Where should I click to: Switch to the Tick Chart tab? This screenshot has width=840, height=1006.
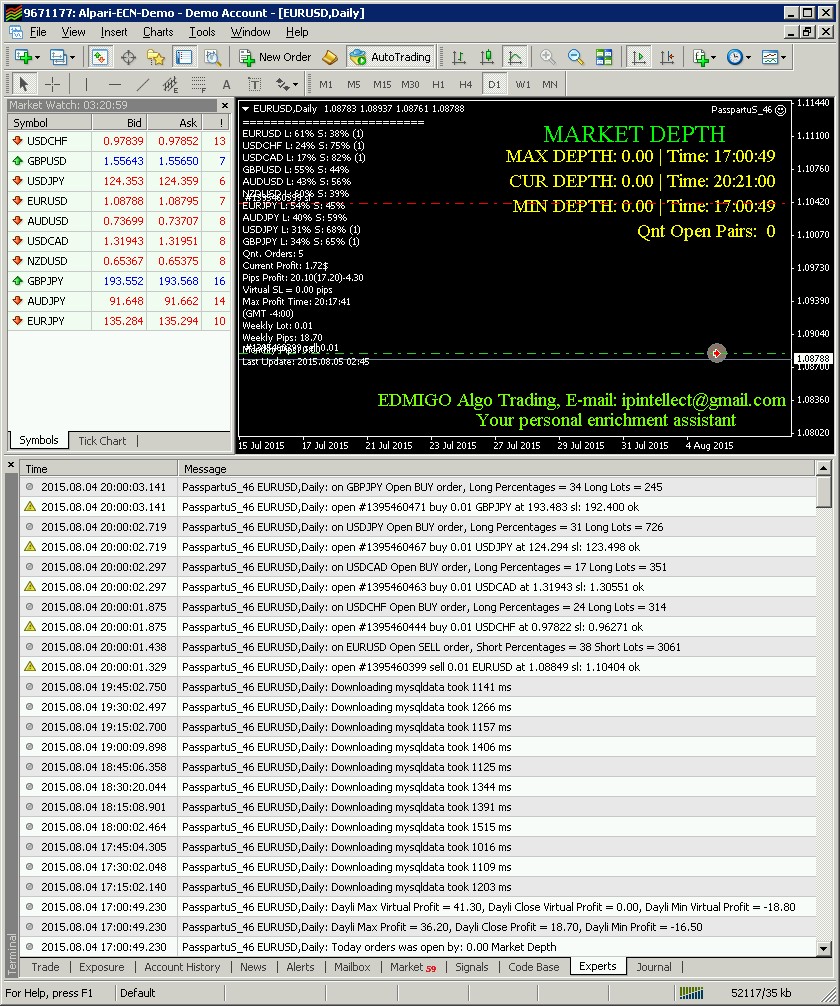(102, 441)
